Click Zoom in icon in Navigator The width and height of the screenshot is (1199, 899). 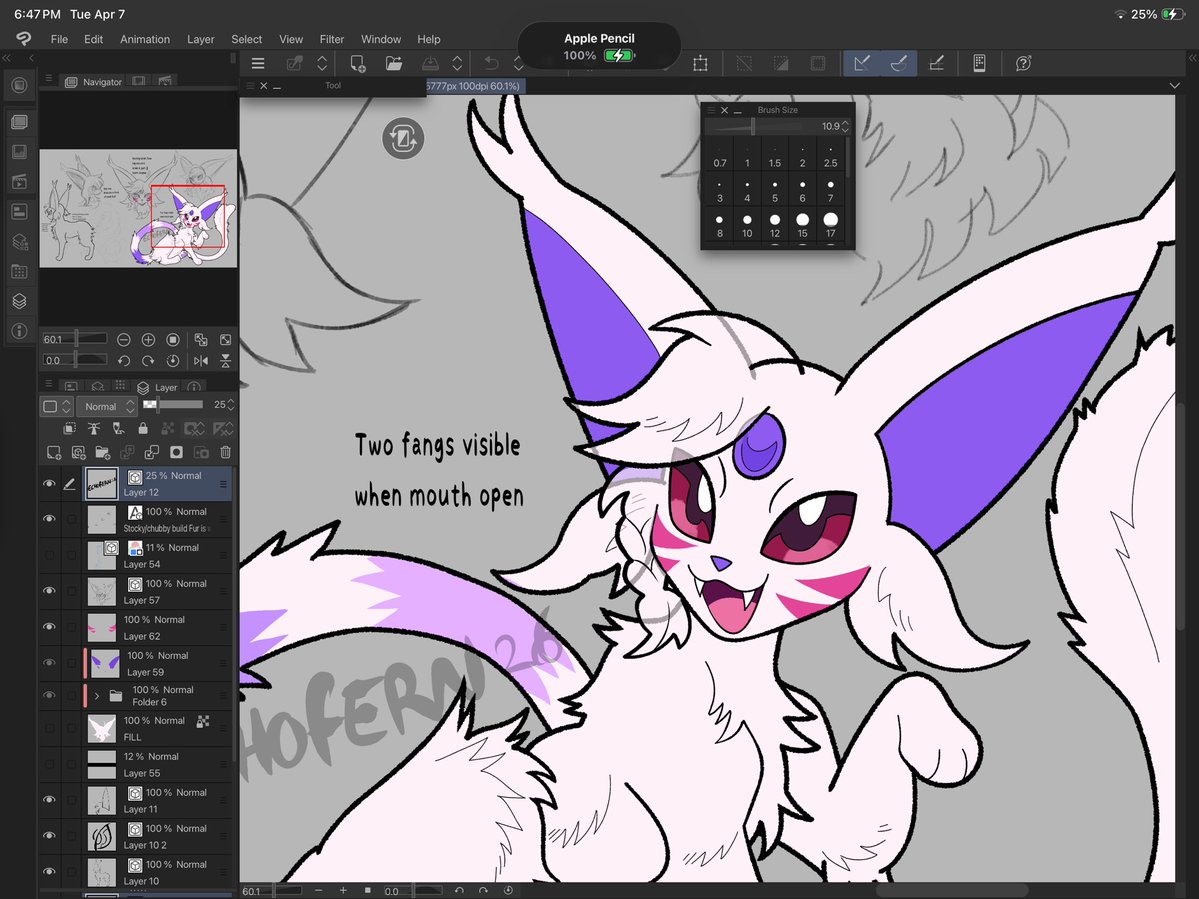pos(148,339)
